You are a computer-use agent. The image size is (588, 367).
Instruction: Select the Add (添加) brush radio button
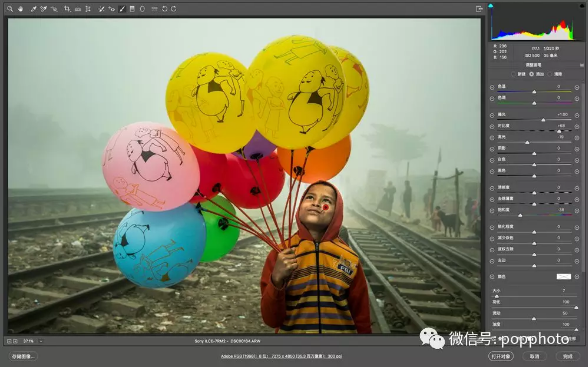(531, 74)
